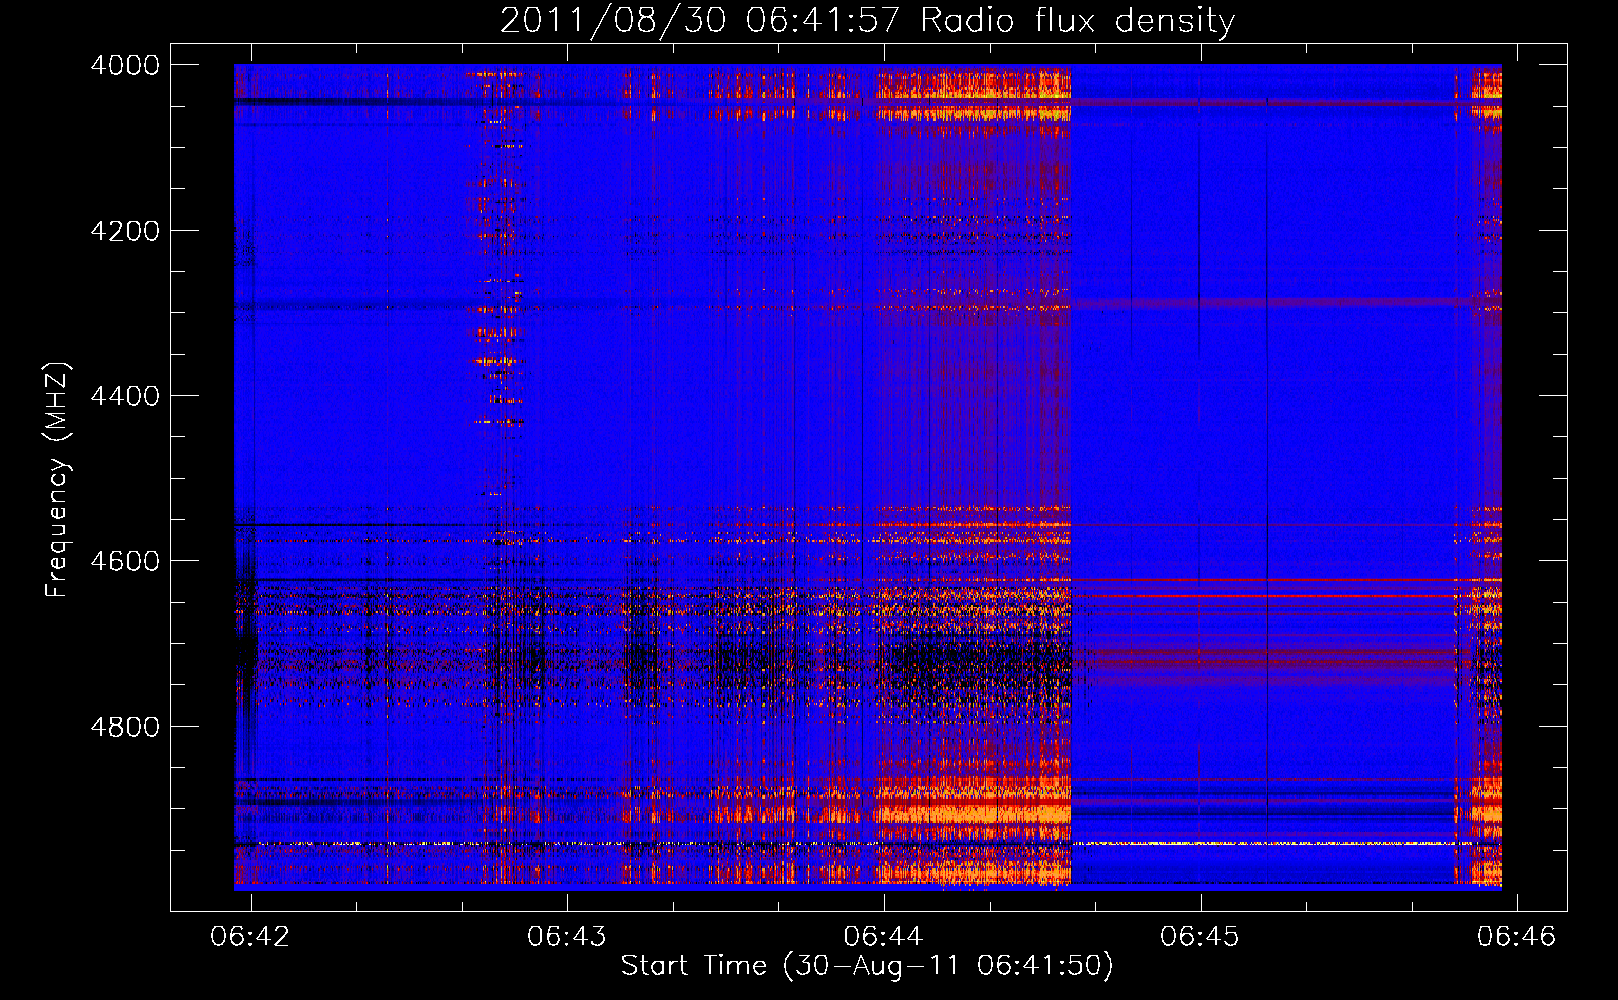The width and height of the screenshot is (1618, 1000).
Task: Click the plot title '2011/08/30 06:41:57 Radio flux density'
Action: click(867, 21)
